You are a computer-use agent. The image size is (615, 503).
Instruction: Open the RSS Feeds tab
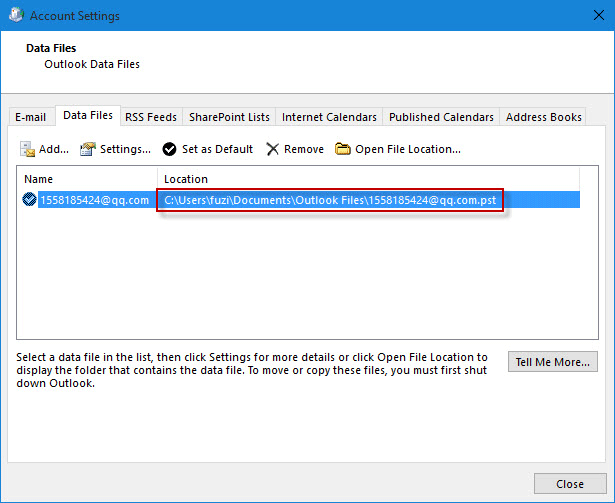tap(151, 117)
